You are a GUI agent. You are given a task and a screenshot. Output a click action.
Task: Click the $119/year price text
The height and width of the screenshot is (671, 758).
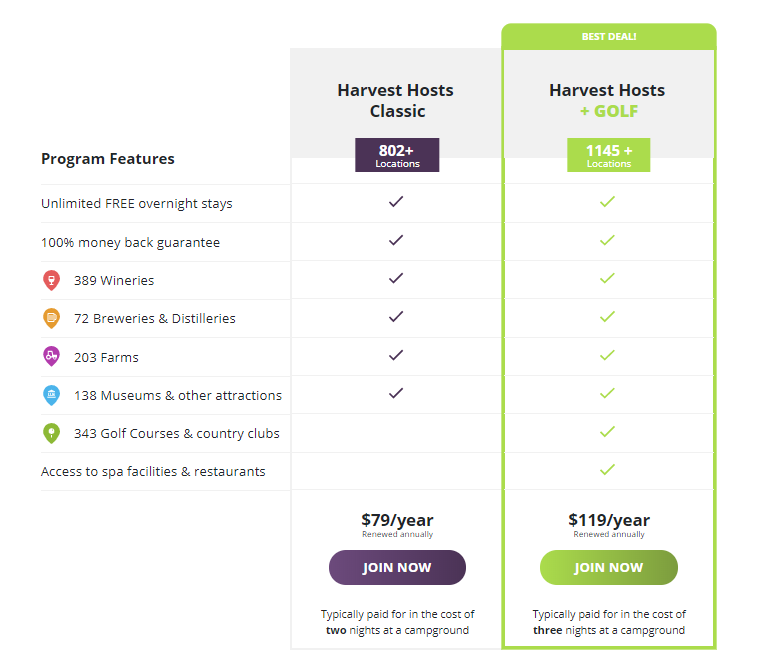tap(608, 520)
